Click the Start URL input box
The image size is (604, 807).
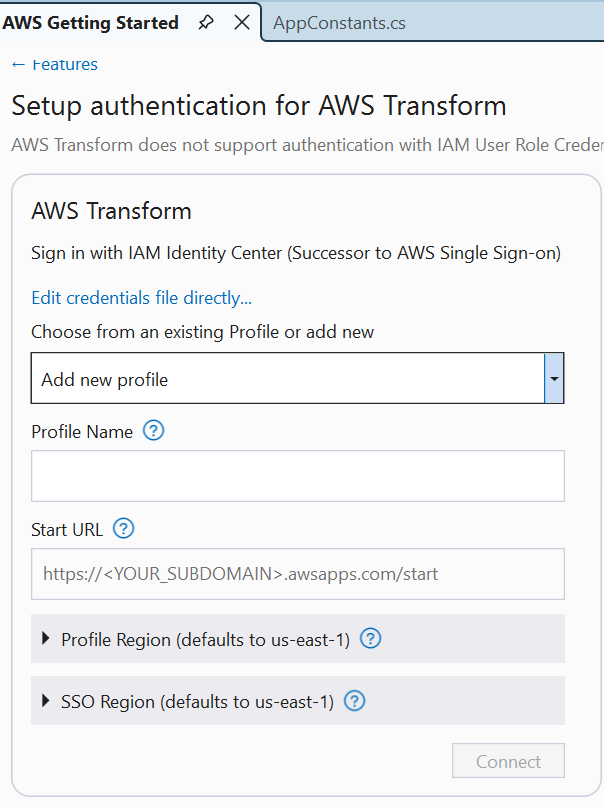tap(297, 574)
